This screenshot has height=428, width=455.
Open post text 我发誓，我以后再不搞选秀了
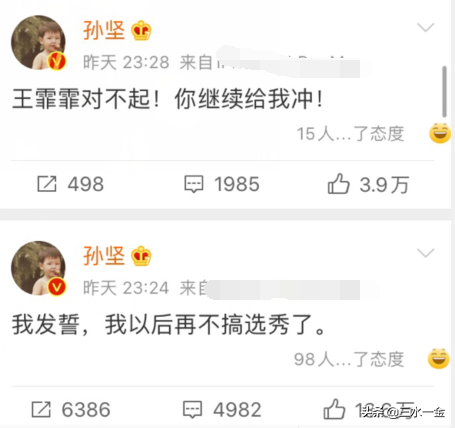[169, 325]
